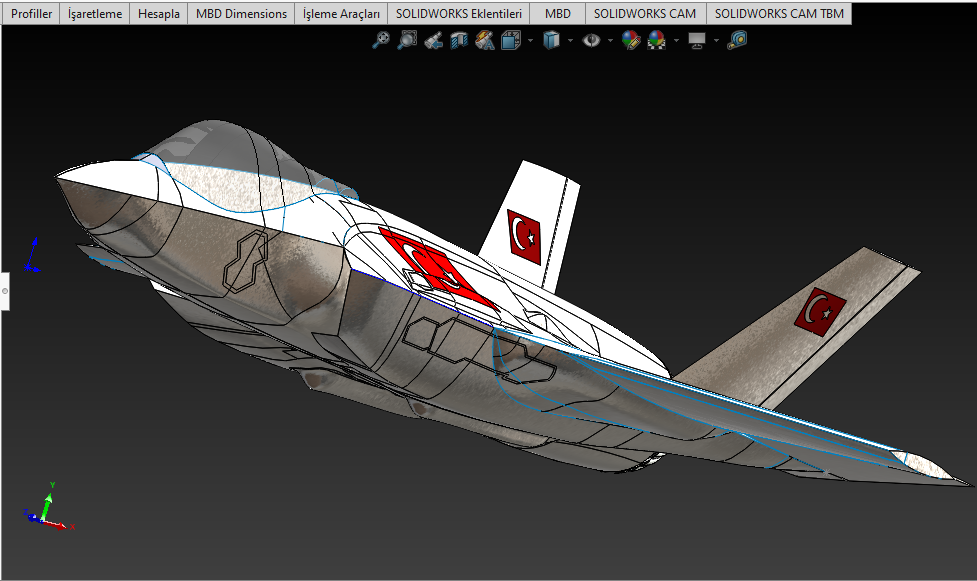Expand the Display Style dropdown arrow

pos(570,41)
